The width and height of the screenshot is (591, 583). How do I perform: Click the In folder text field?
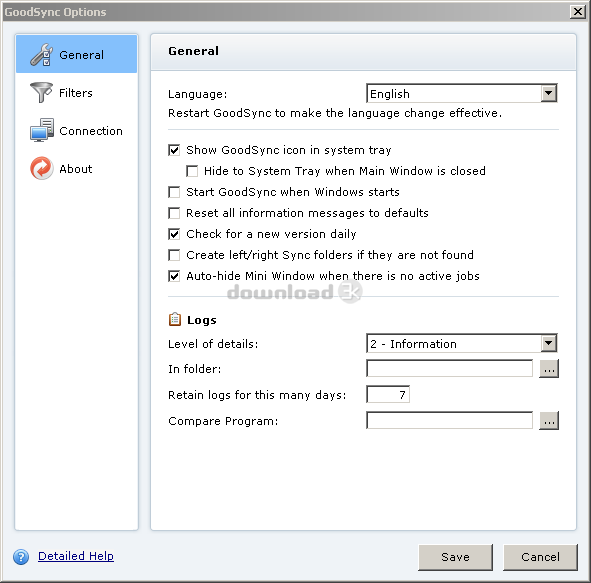click(x=449, y=369)
